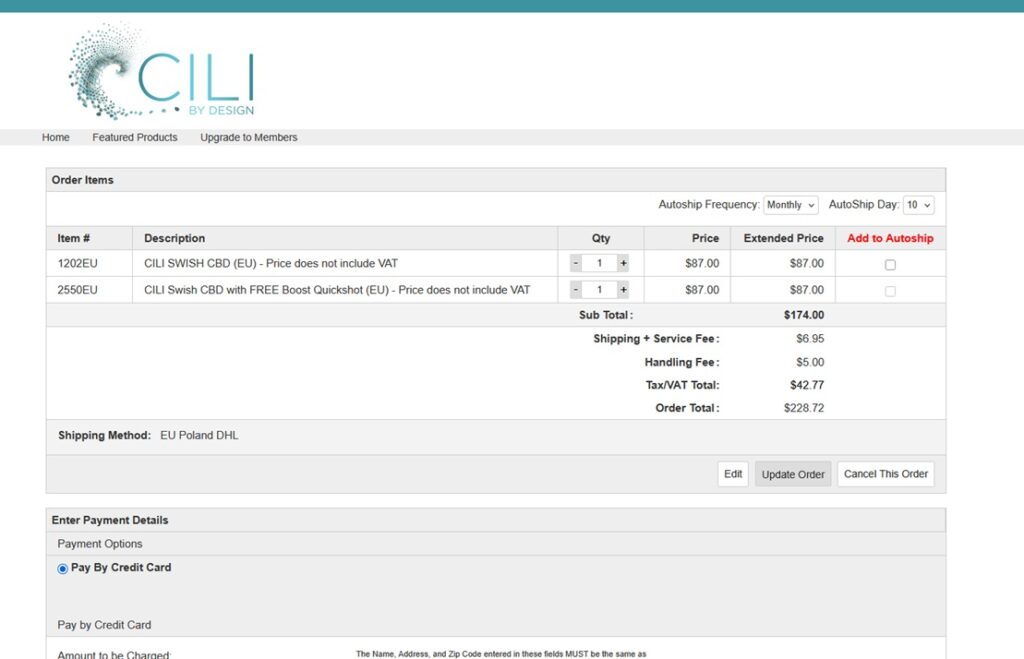The image size is (1024, 659).
Task: Click the Payment Options label
Action: [100, 543]
